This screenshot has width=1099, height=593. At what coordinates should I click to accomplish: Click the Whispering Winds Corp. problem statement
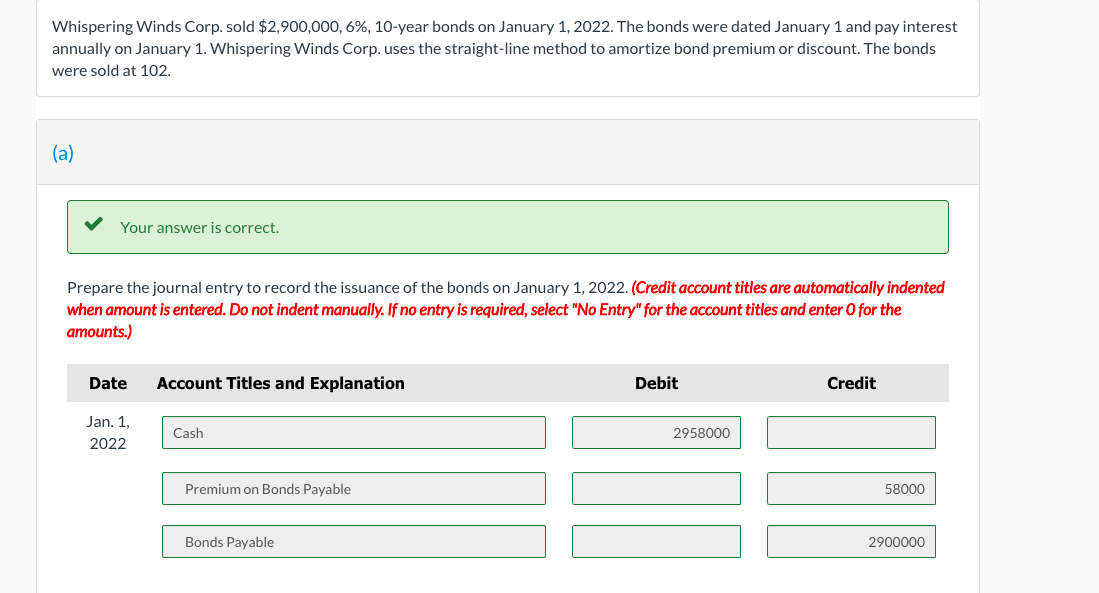pos(505,48)
